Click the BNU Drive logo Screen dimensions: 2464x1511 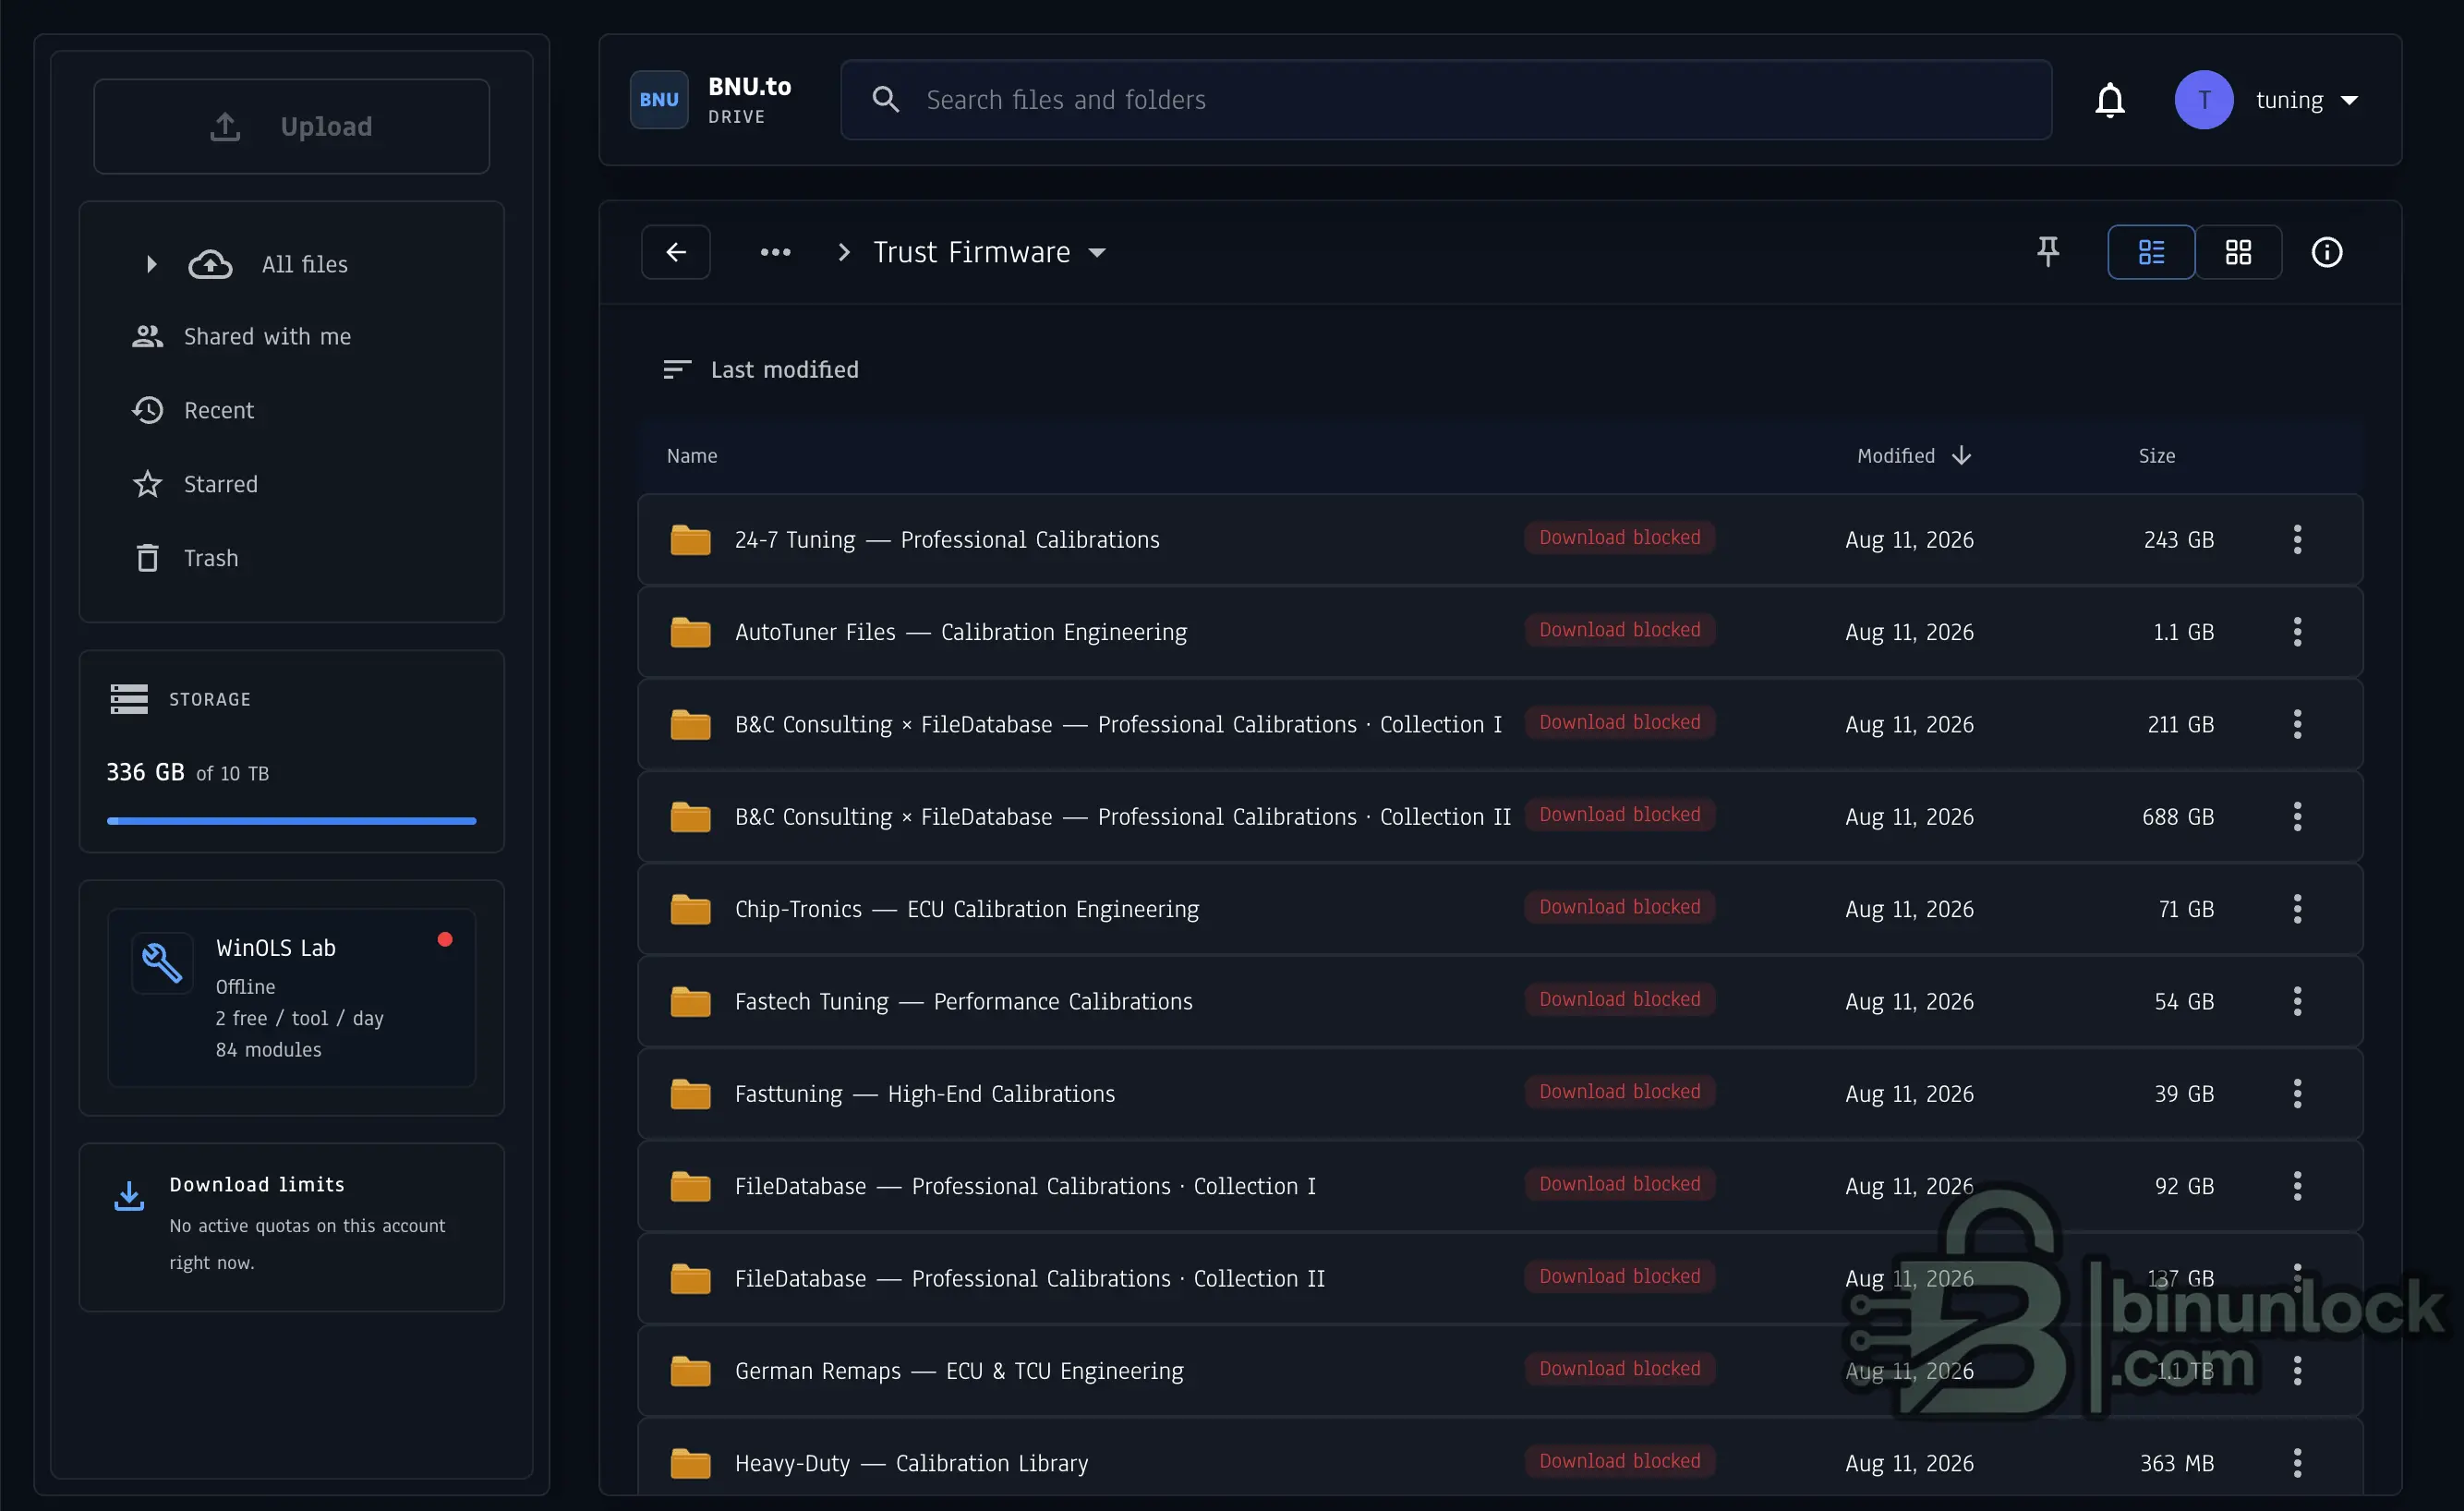click(659, 100)
